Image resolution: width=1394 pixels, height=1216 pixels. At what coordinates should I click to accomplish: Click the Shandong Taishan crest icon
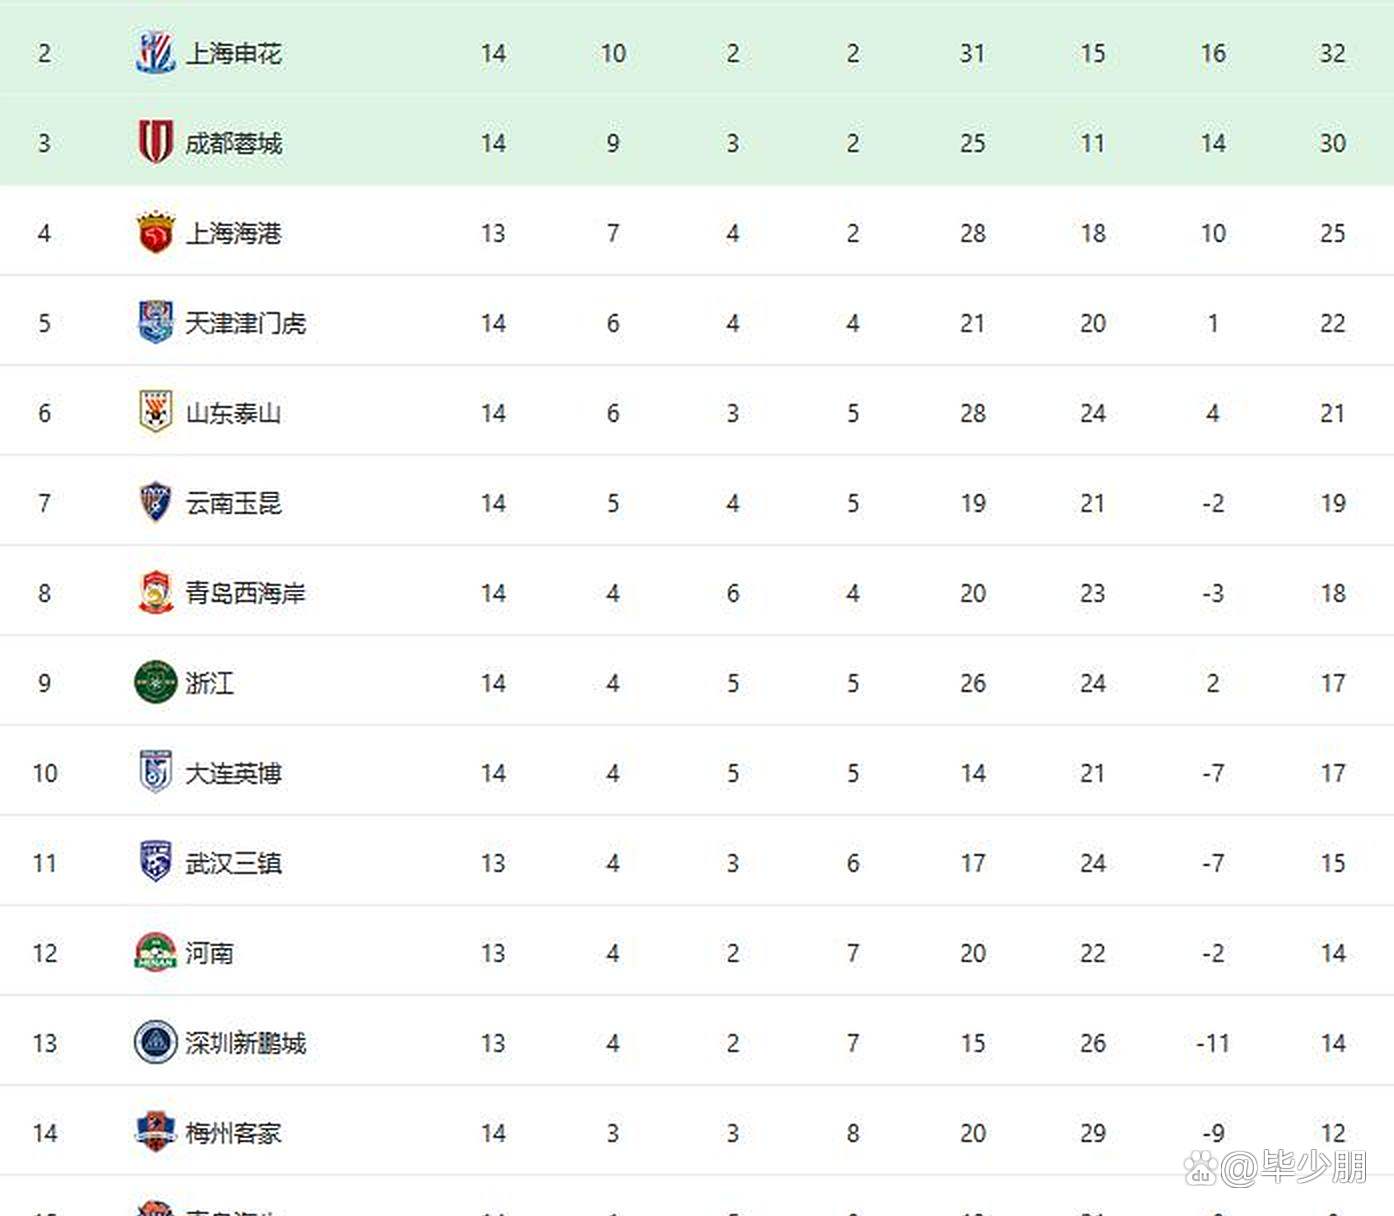pos(155,412)
